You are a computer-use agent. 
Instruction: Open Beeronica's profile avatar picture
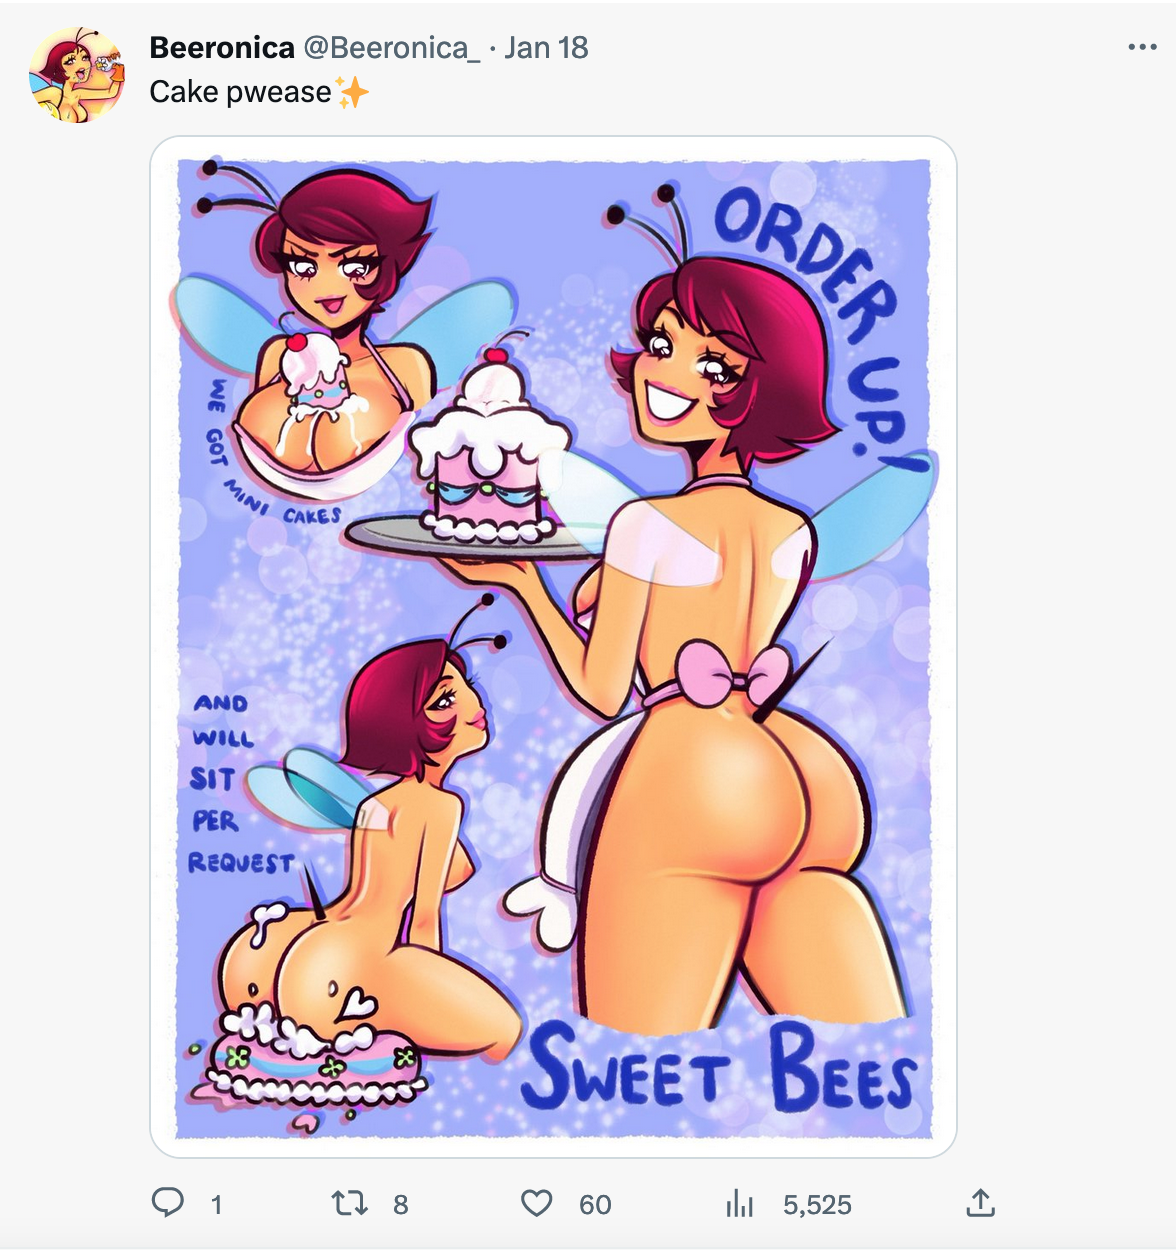point(77,75)
